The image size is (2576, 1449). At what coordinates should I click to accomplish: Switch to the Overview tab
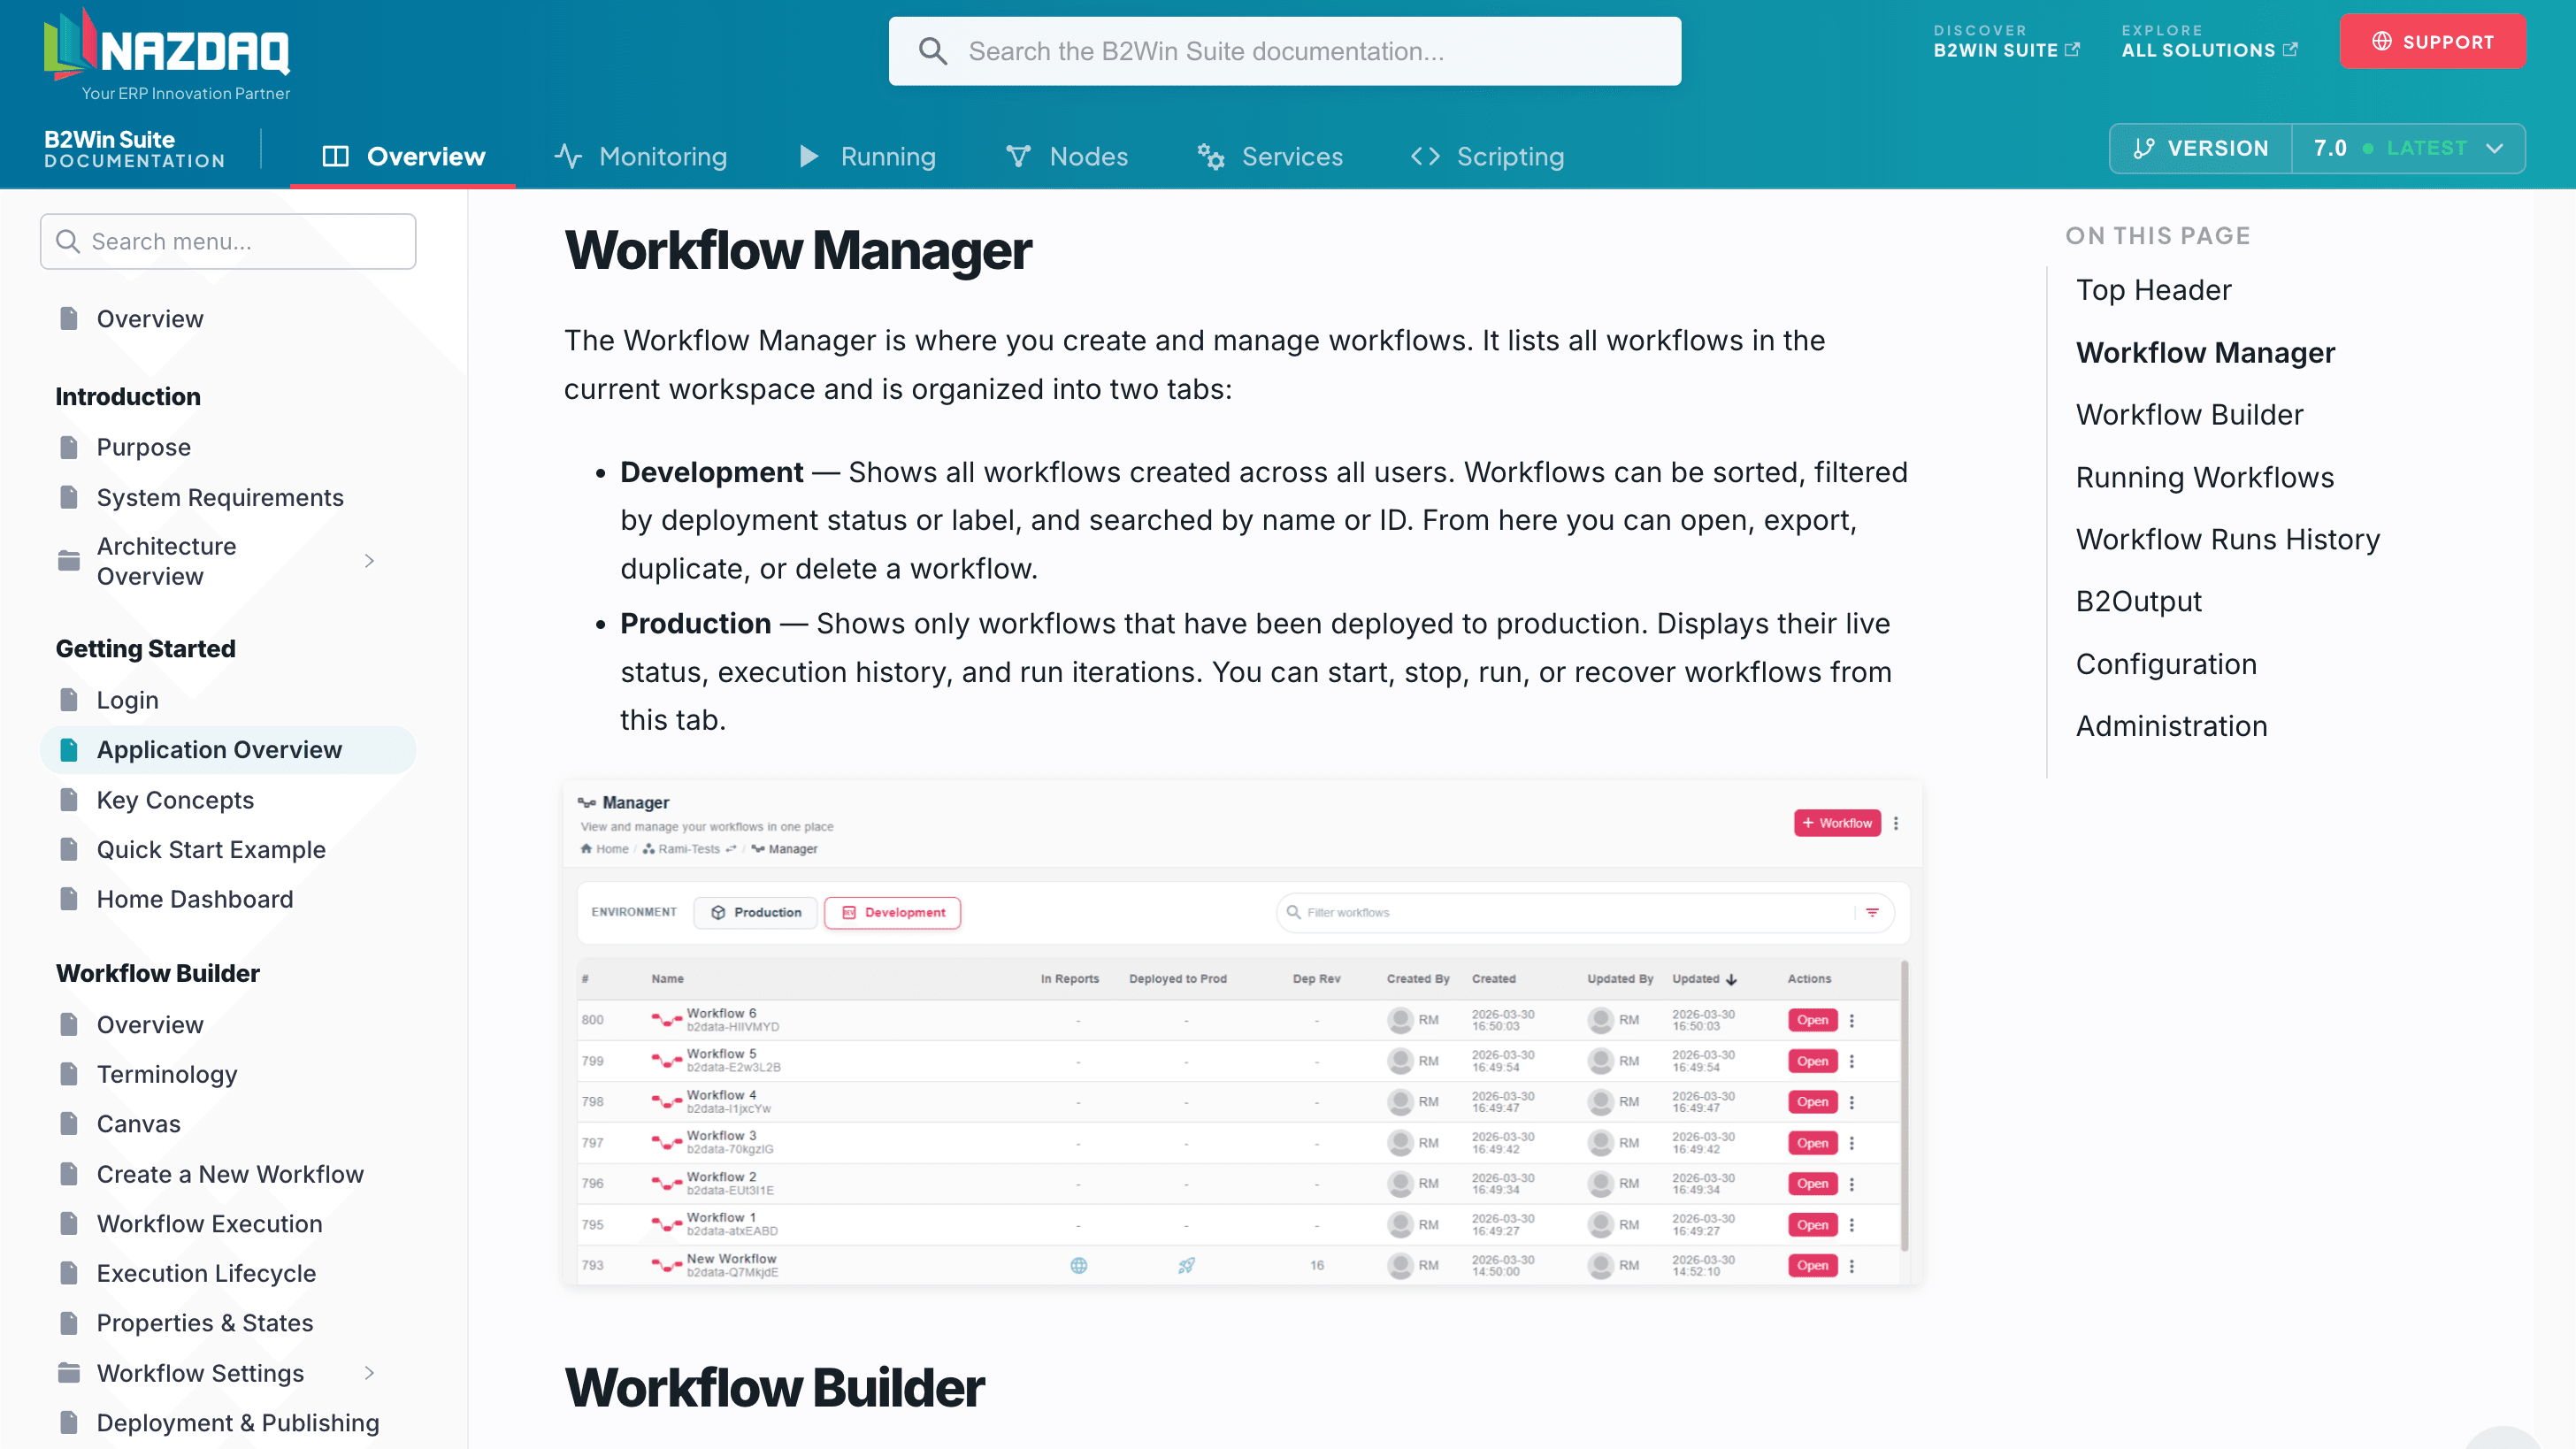click(x=403, y=156)
